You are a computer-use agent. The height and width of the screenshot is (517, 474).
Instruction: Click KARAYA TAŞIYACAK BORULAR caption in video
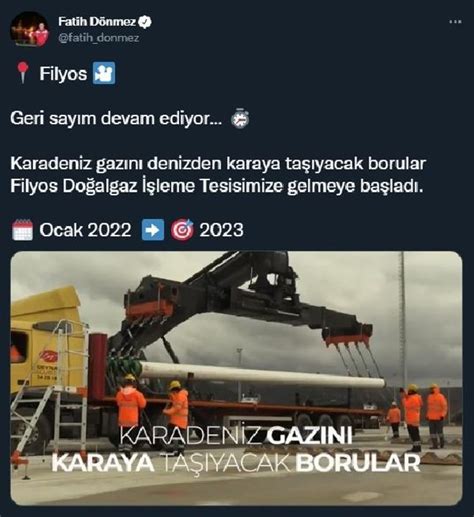tap(236, 463)
